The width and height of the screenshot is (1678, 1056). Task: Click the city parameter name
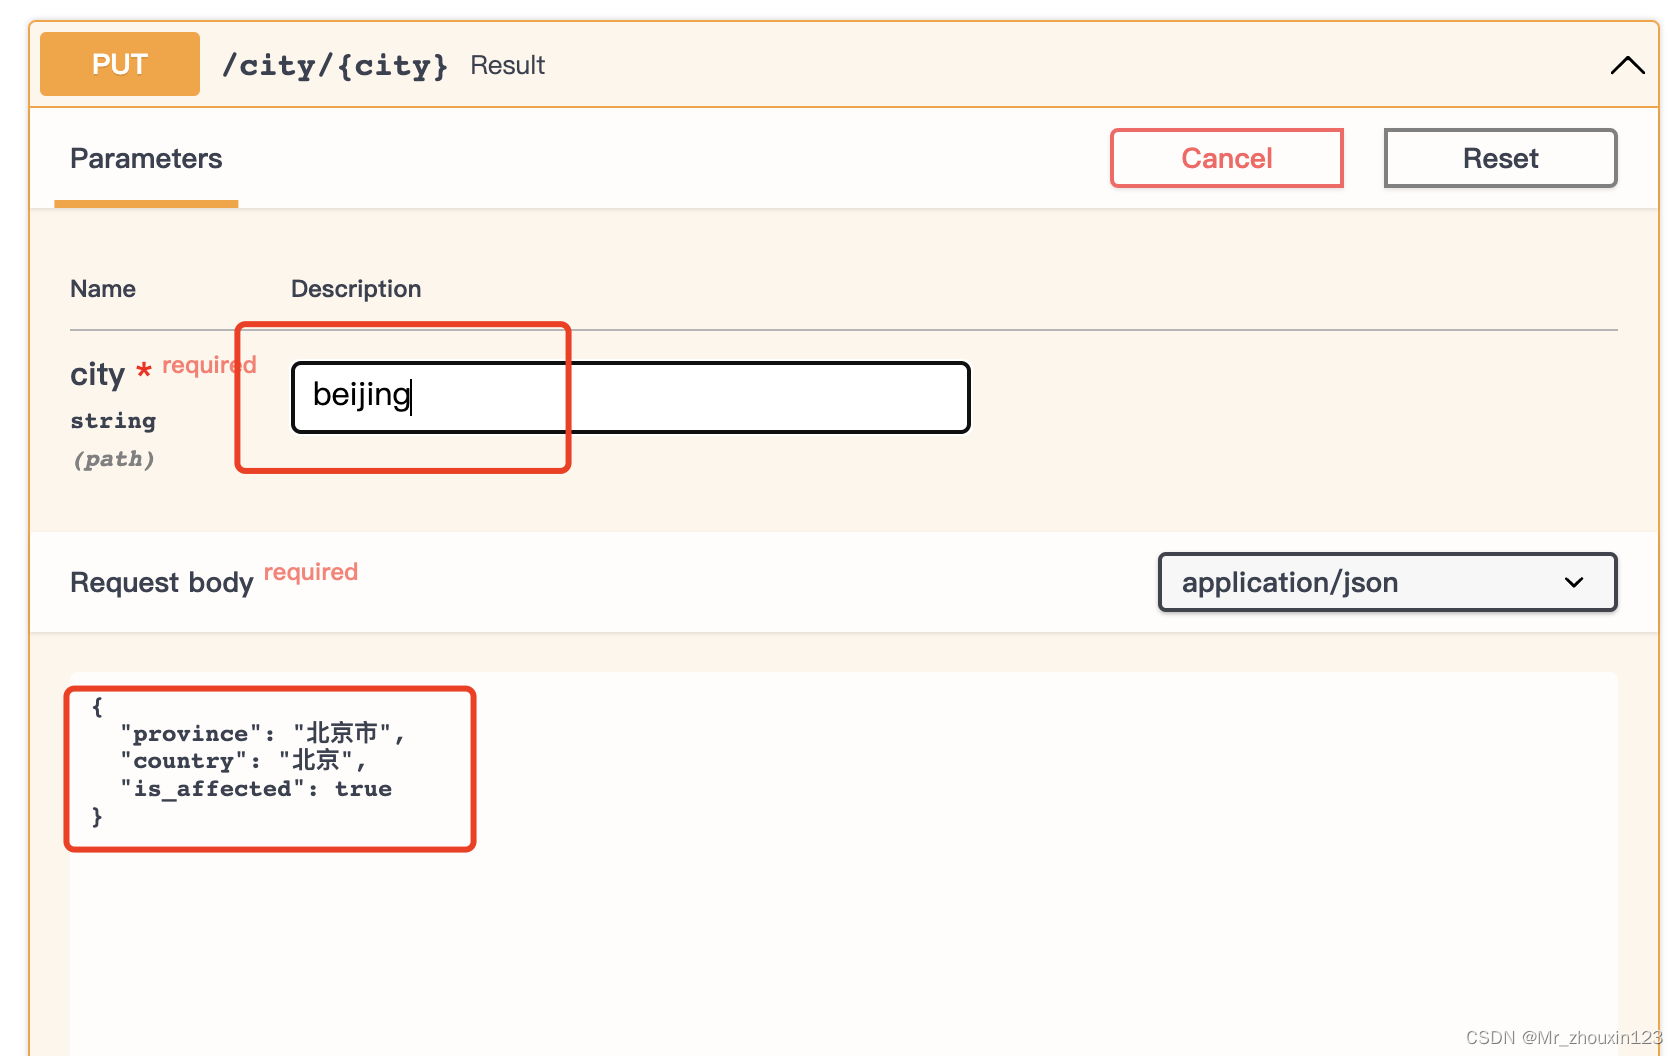point(97,374)
